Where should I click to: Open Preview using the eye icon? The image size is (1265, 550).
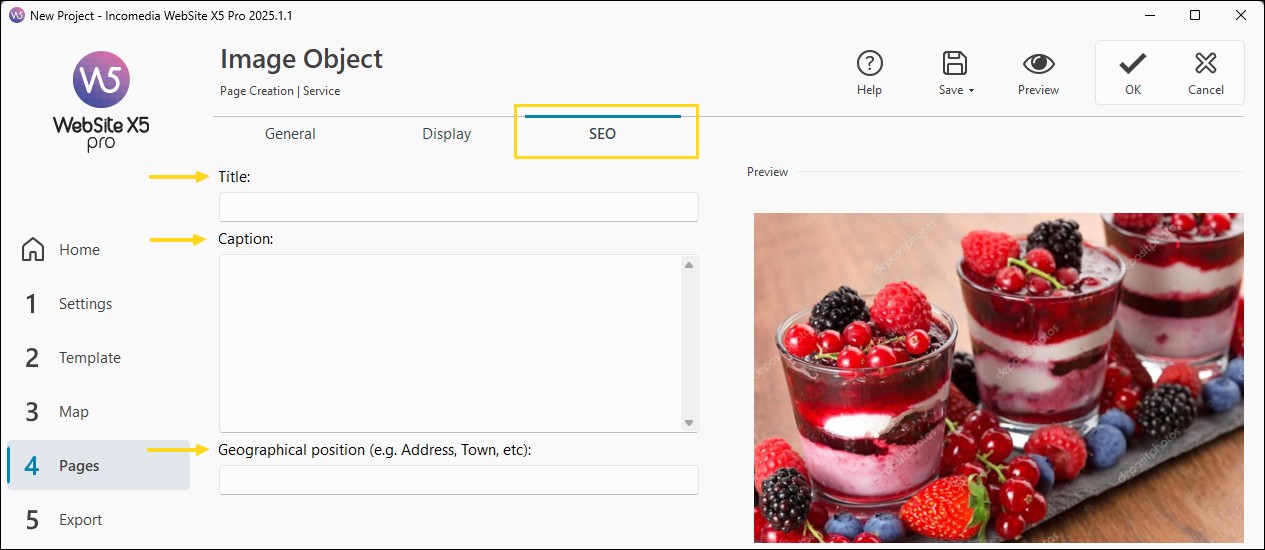[1039, 64]
